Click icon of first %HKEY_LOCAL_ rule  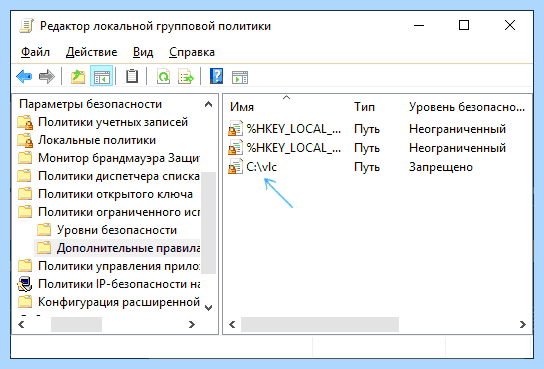coord(235,129)
